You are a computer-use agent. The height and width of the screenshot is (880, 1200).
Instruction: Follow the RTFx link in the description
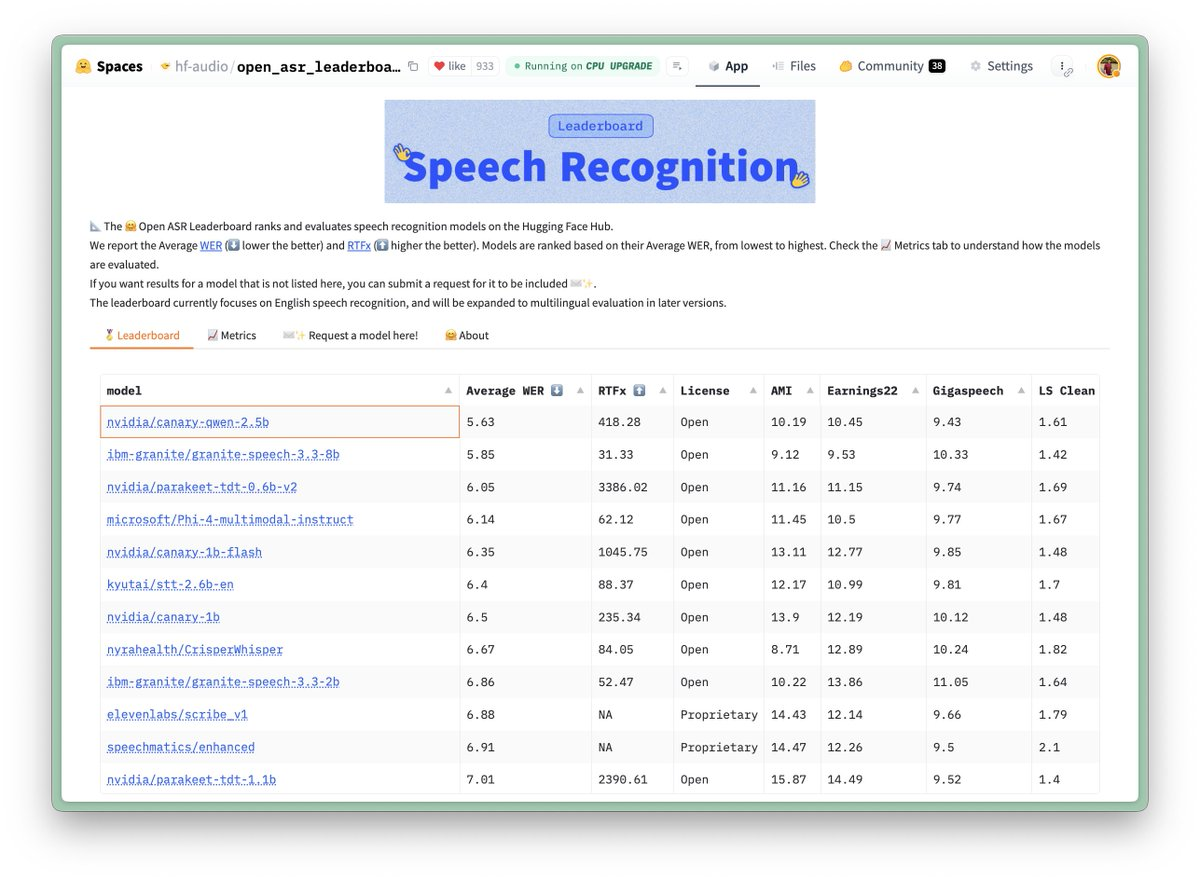click(x=359, y=245)
